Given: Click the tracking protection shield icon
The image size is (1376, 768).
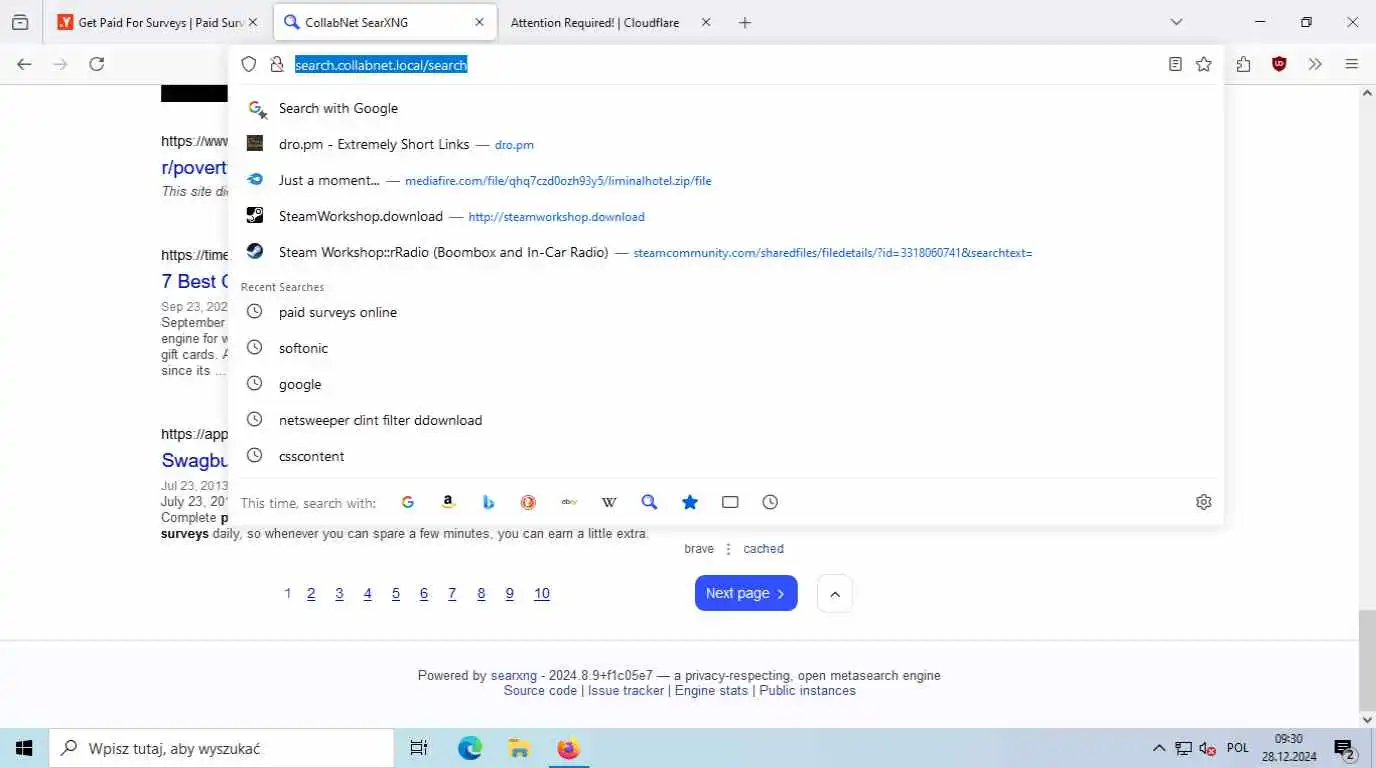Looking at the screenshot, I should click(249, 64).
